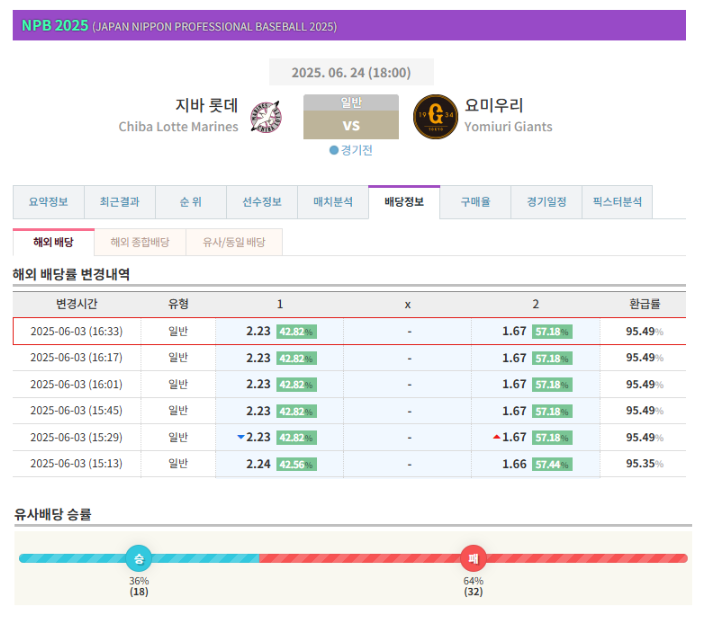The height and width of the screenshot is (623, 708).
Task: Select the 2025-06-03 (16:33) row timestamp
Action: coord(76,331)
